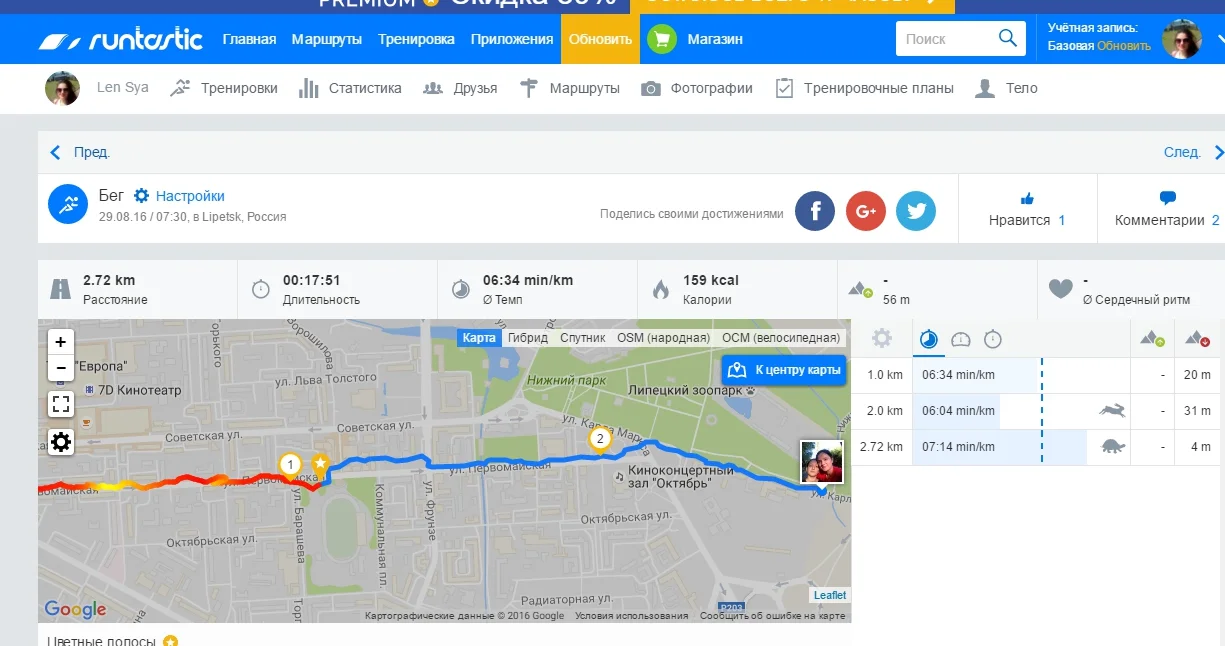
Task: Open the Маршруты top menu
Action: (x=327, y=40)
